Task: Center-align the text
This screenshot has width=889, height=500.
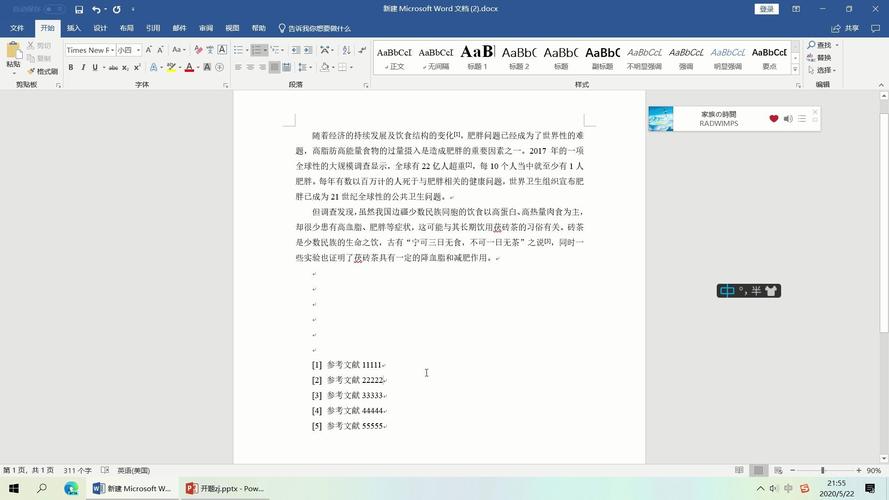Action: (x=250, y=67)
